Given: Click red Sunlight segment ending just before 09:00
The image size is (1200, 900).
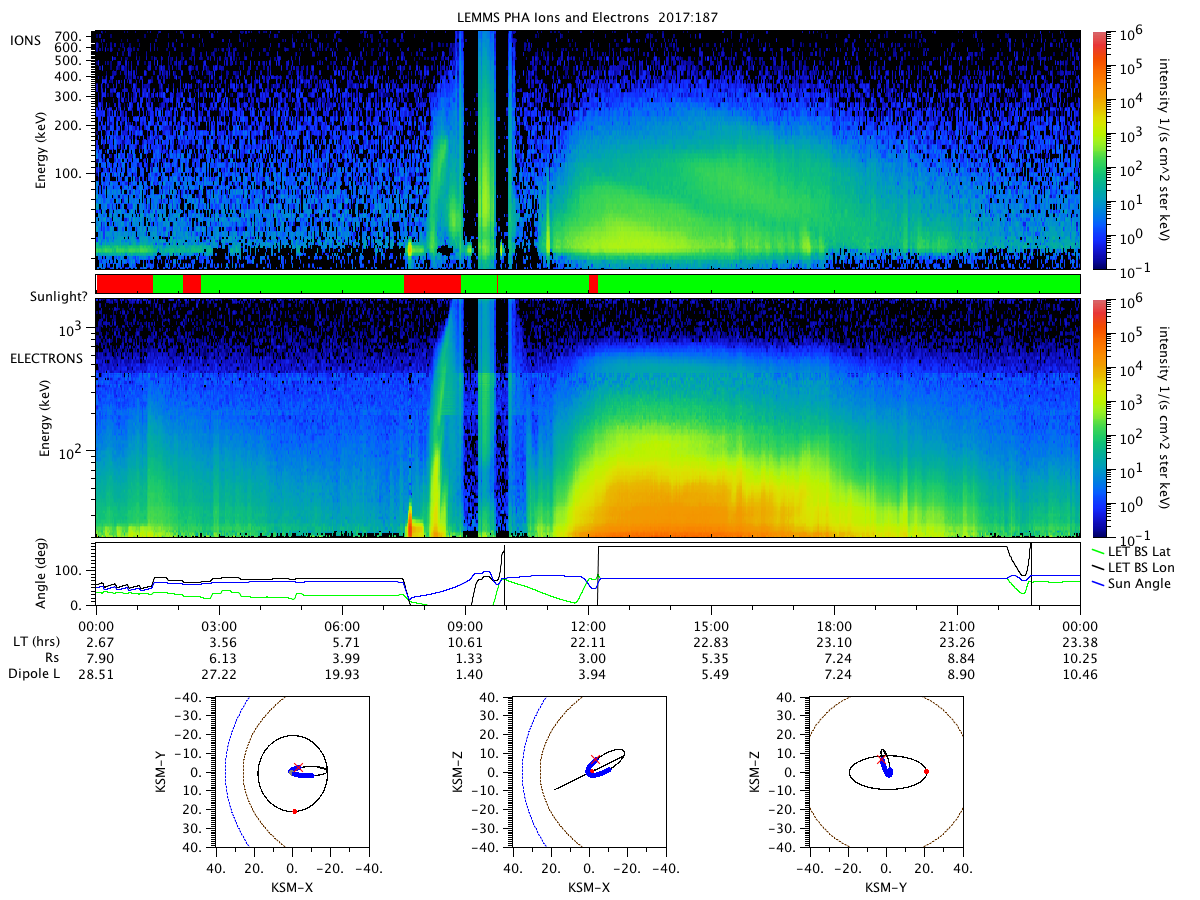Looking at the screenshot, I should point(432,284).
